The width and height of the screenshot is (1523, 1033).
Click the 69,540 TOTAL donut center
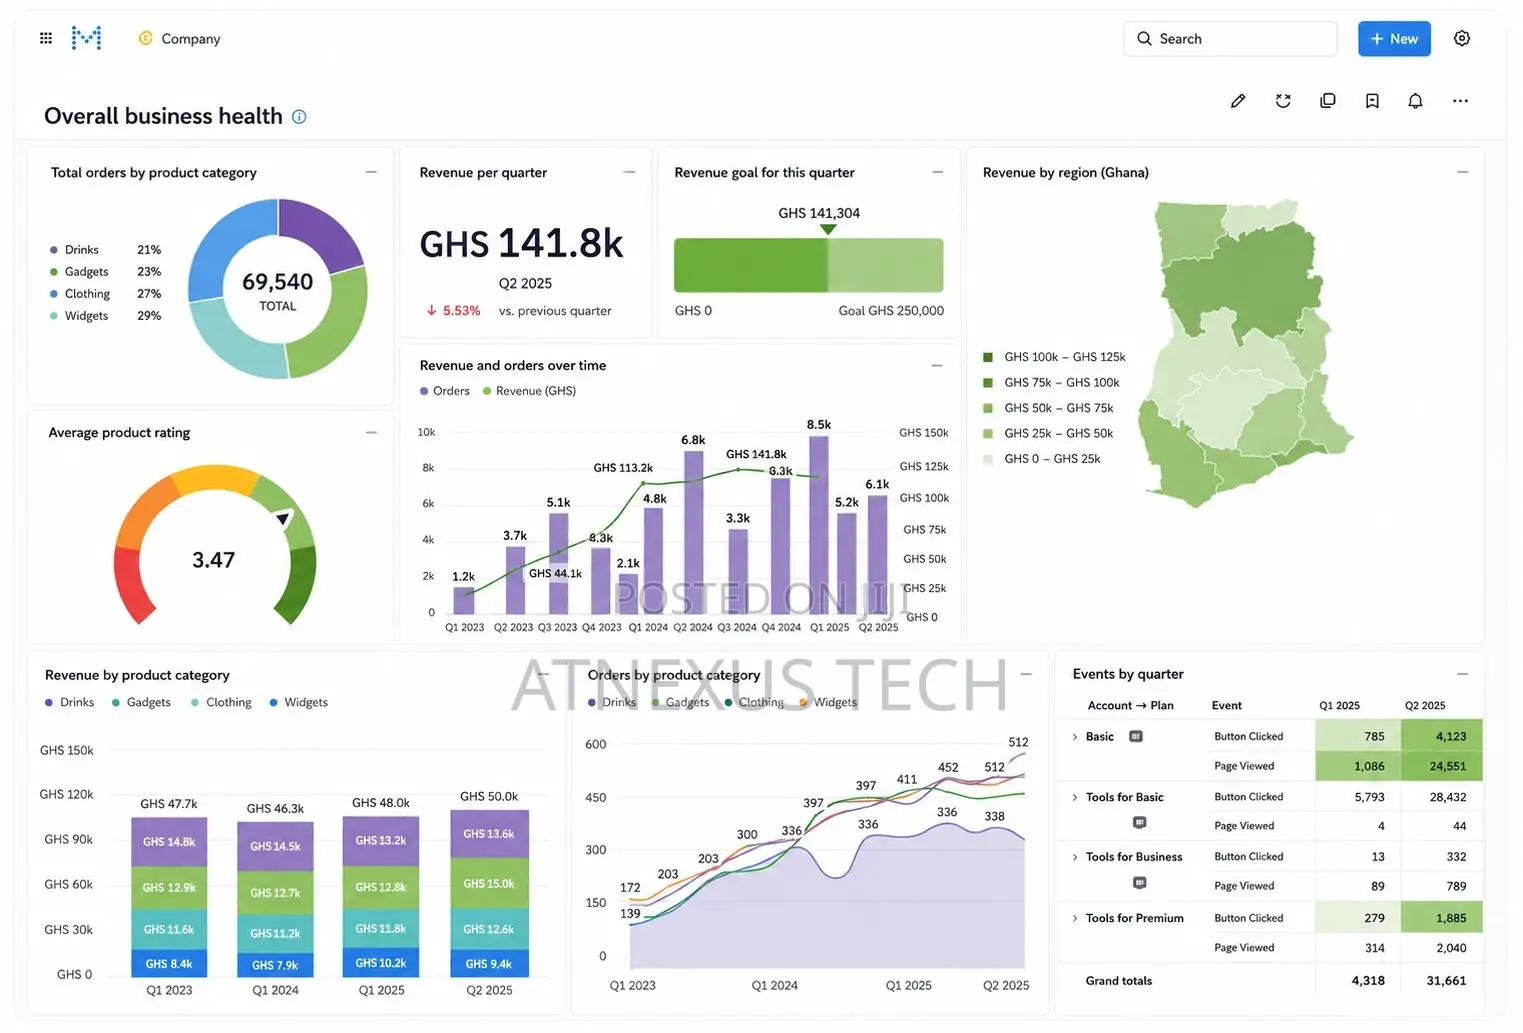[x=278, y=291]
